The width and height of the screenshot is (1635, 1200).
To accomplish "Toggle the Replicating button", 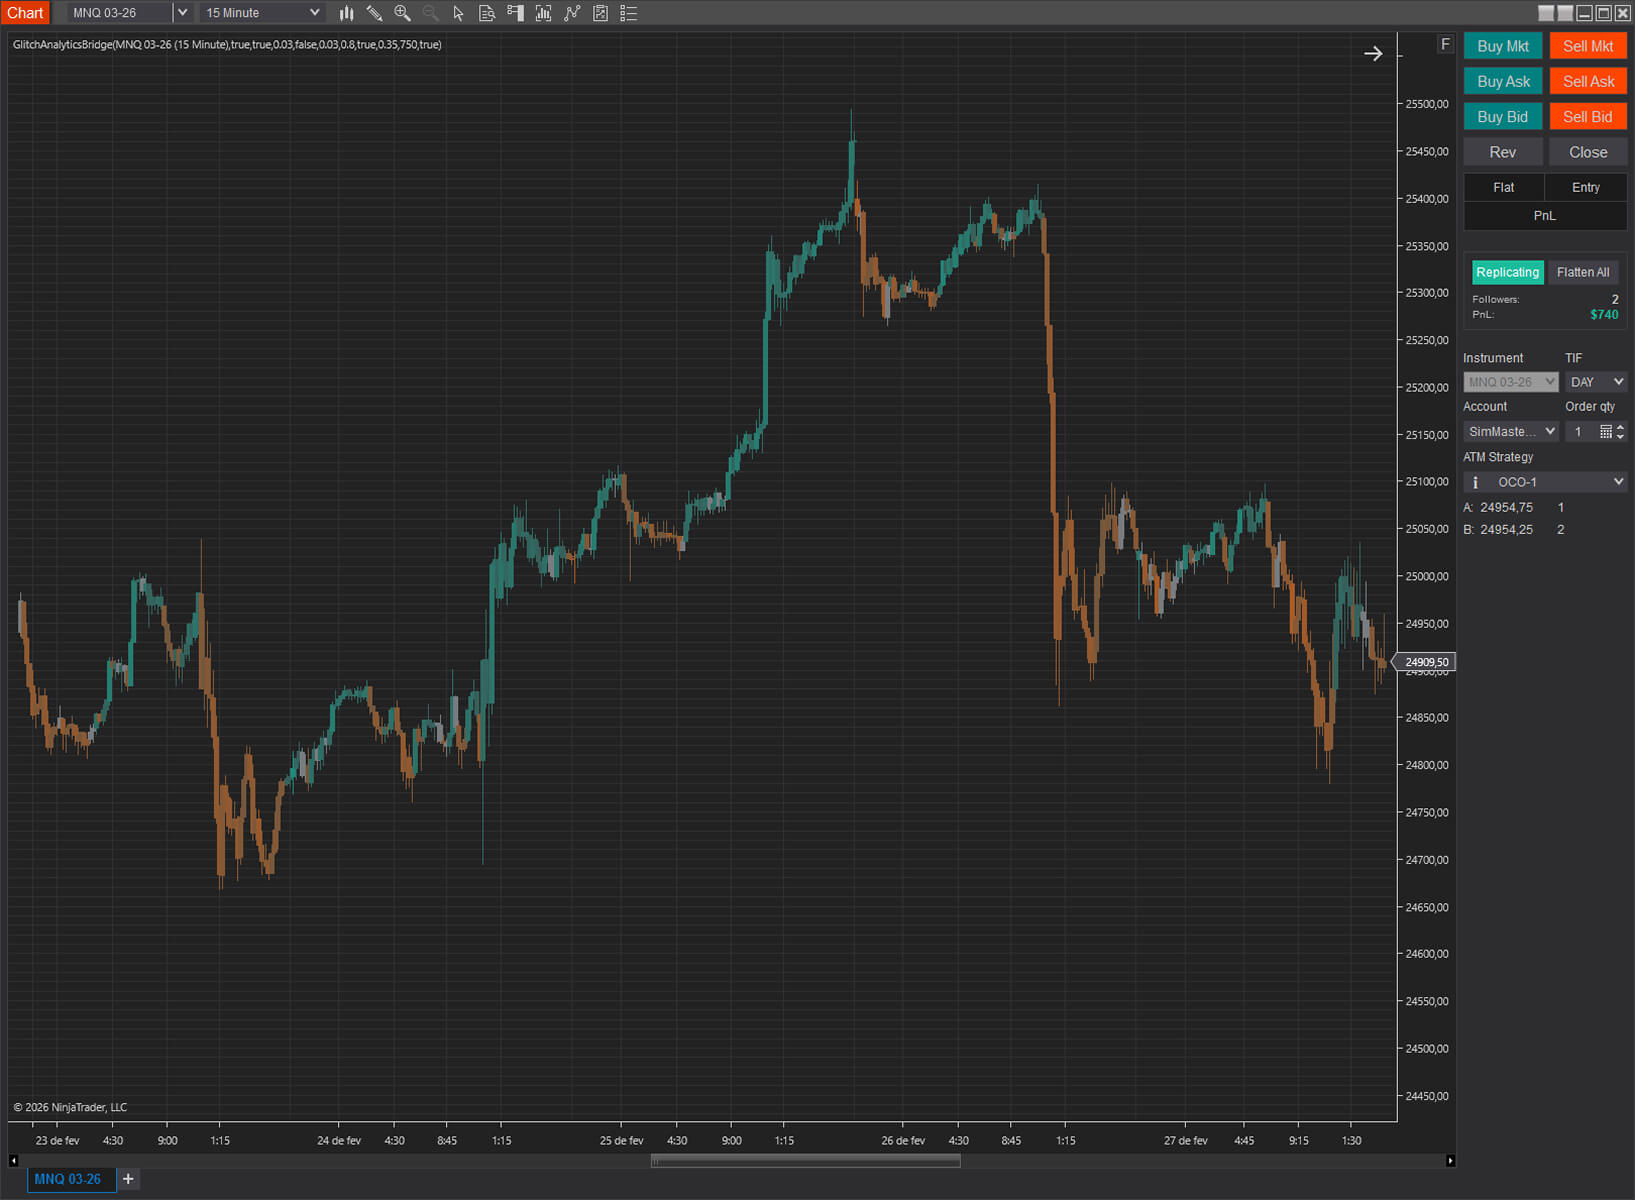I will [x=1507, y=272].
